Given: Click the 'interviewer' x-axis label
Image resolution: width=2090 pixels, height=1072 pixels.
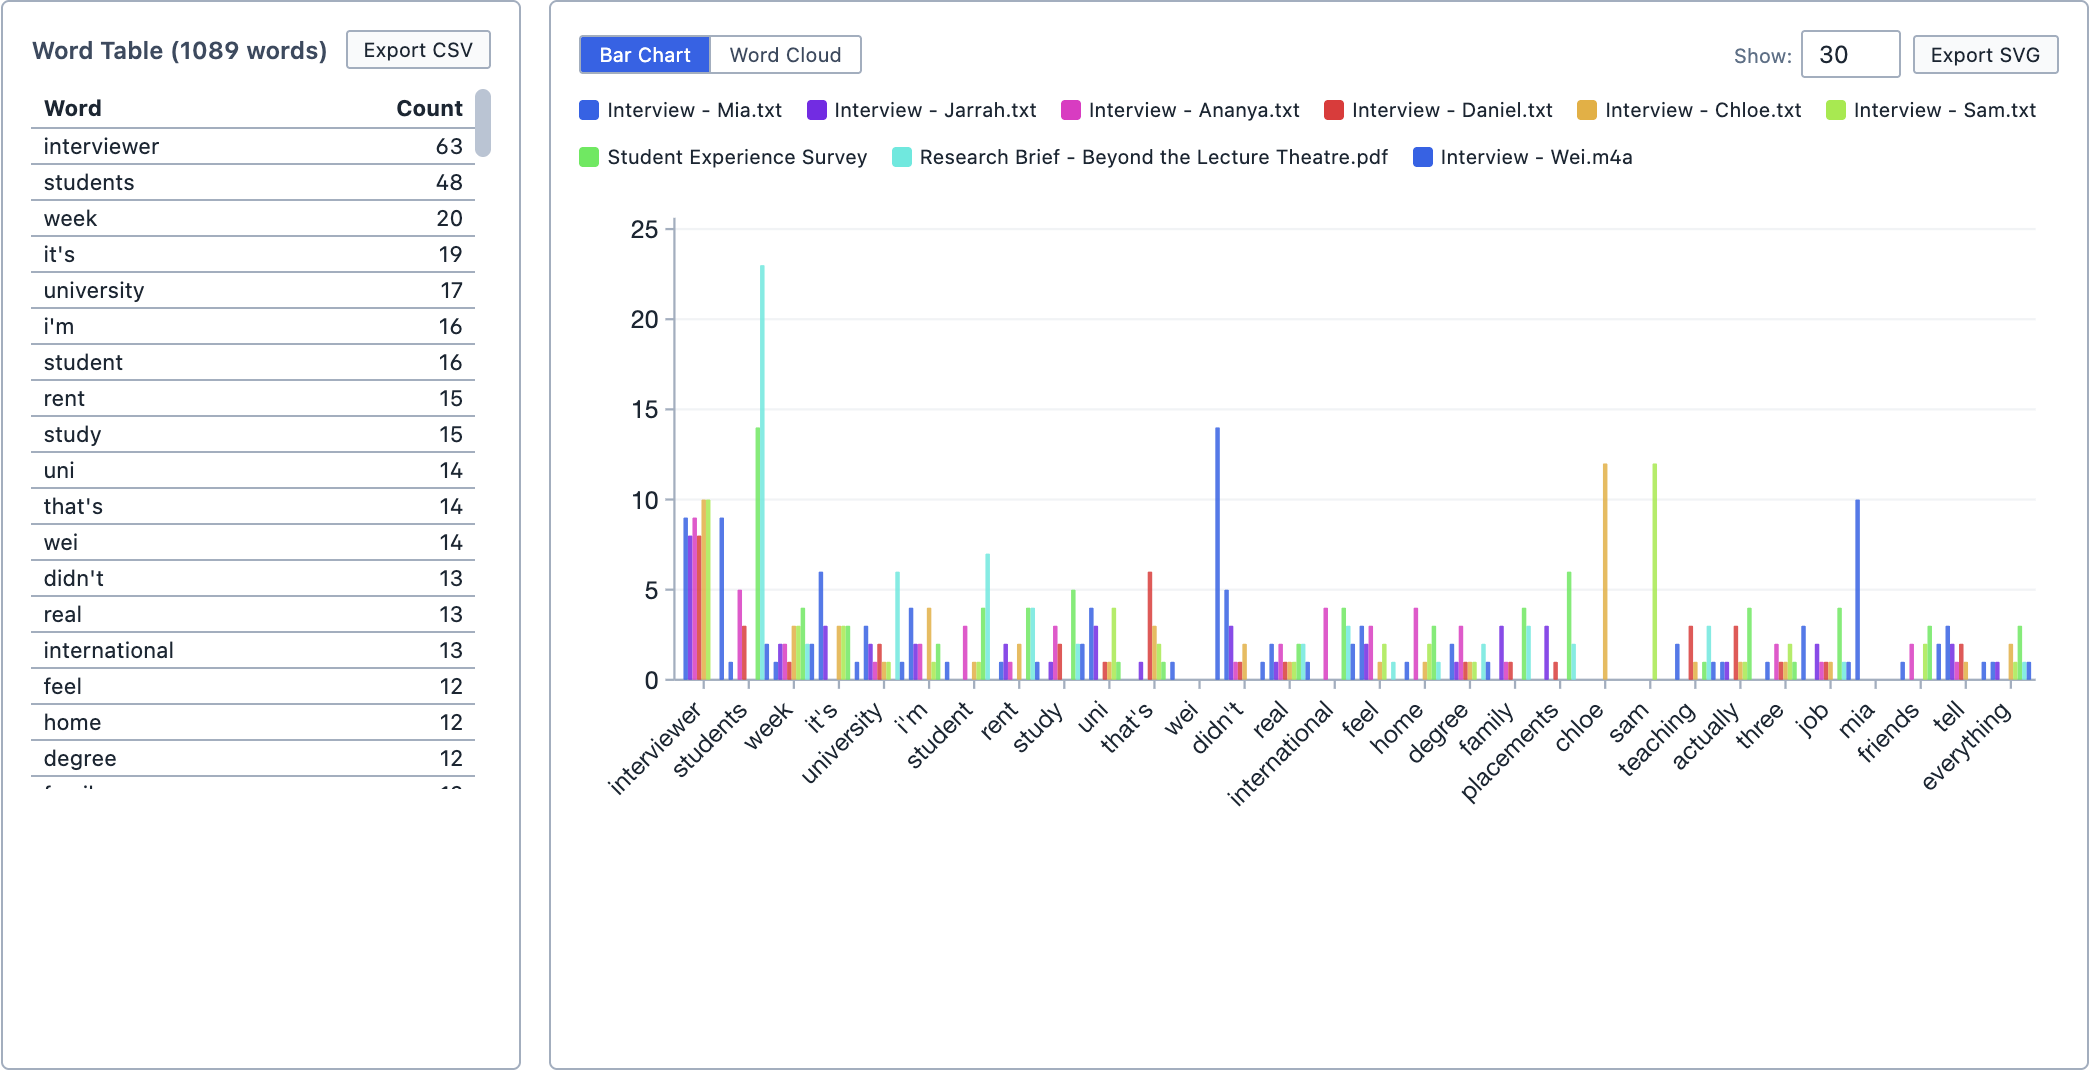Looking at the screenshot, I should pyautogui.click(x=655, y=748).
